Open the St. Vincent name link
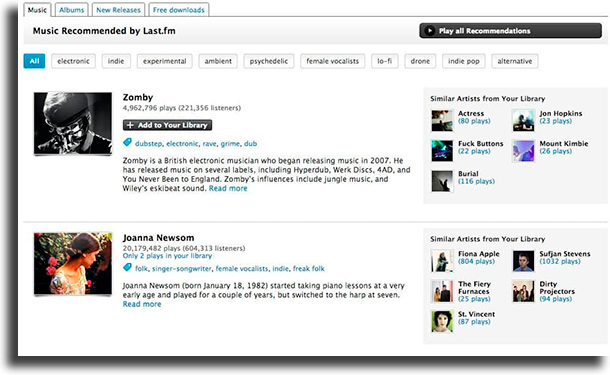 click(477, 314)
